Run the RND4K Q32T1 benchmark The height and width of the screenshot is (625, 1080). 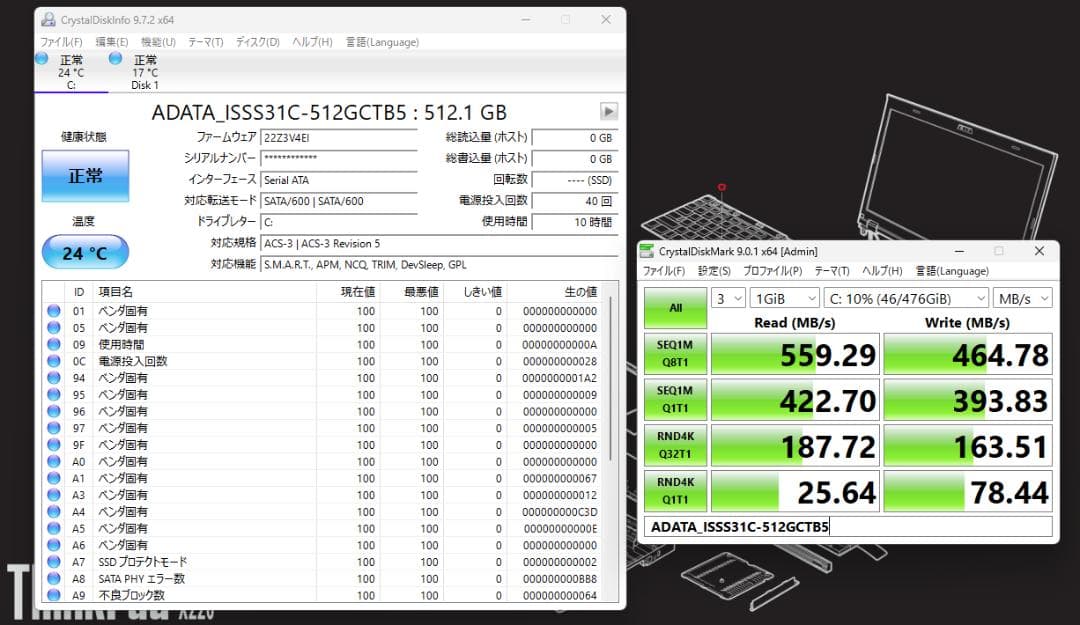(676, 446)
